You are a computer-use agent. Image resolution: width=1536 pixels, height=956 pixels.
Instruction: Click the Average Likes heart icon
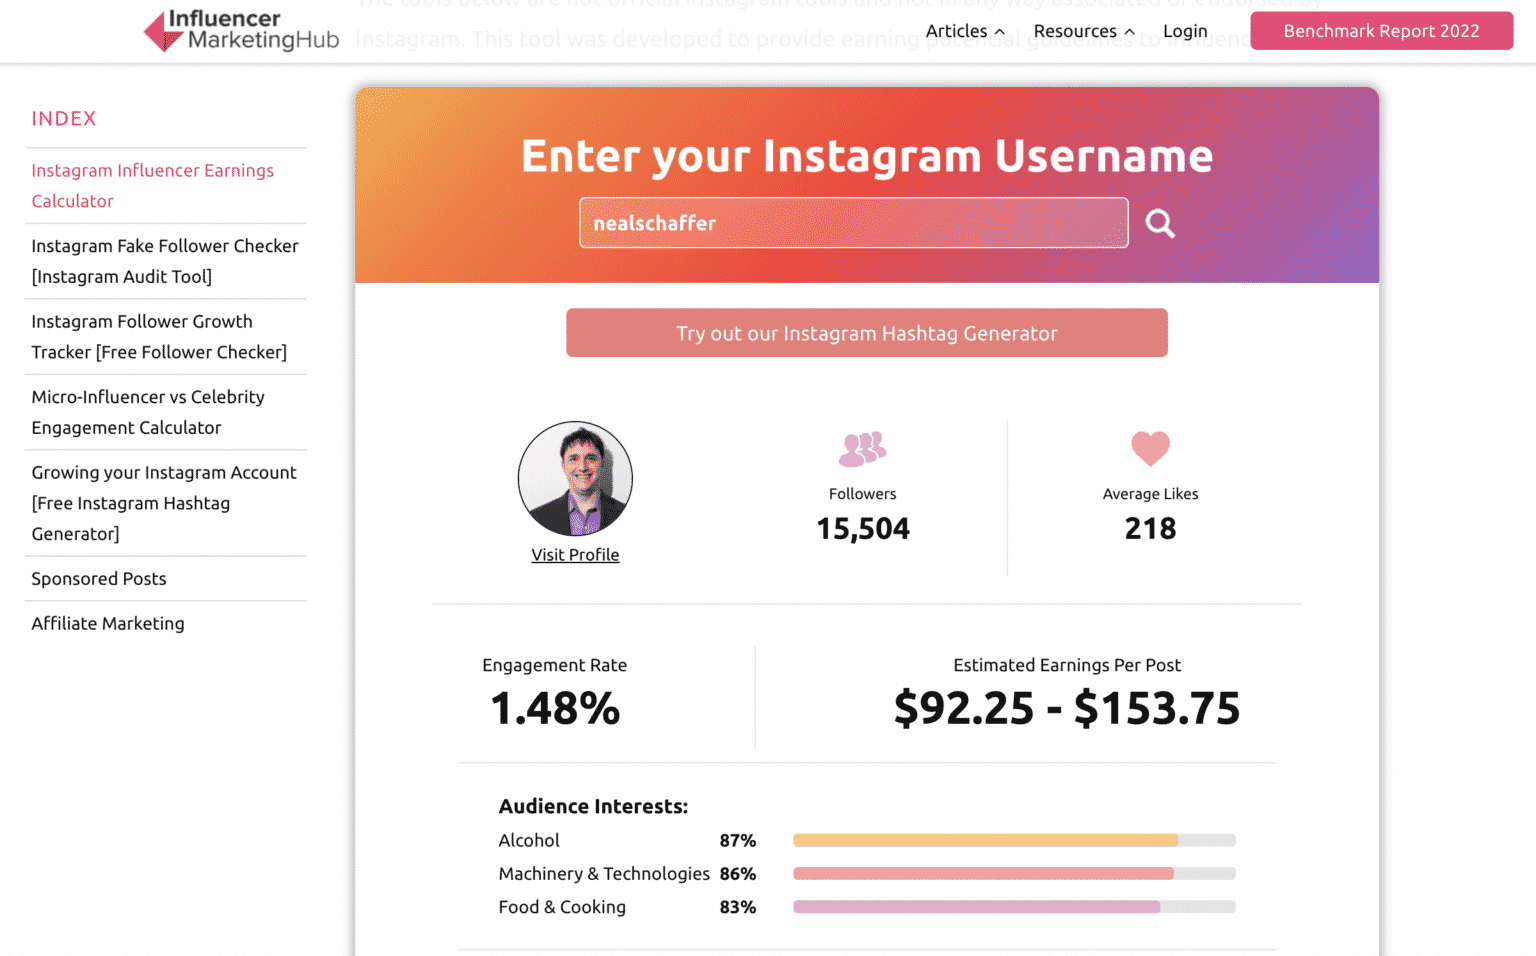point(1150,448)
